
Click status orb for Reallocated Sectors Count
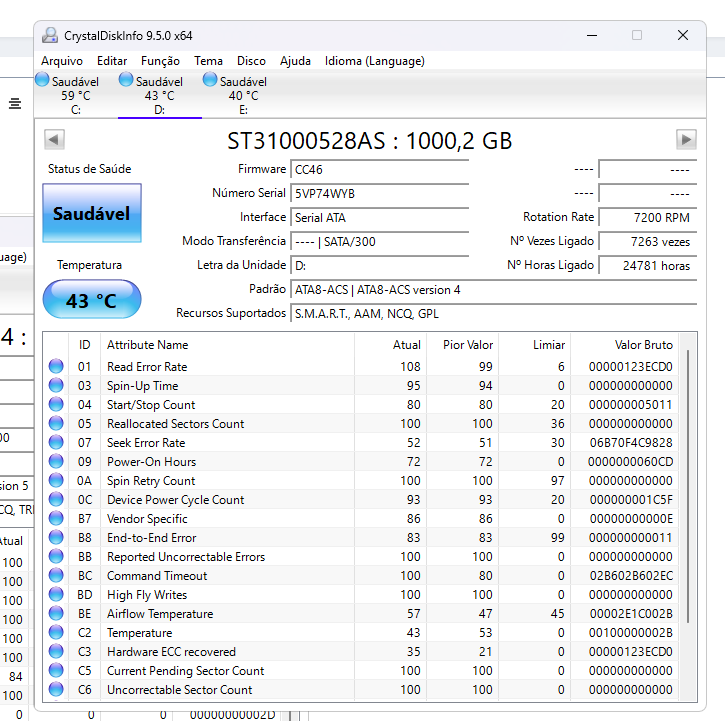56,423
